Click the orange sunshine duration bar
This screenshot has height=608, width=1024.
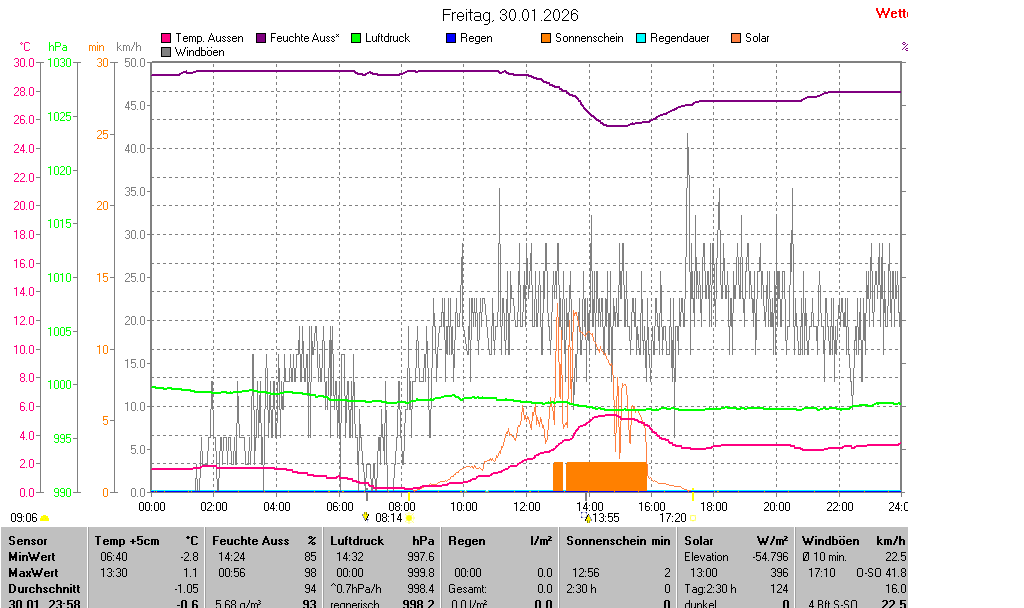[606, 476]
